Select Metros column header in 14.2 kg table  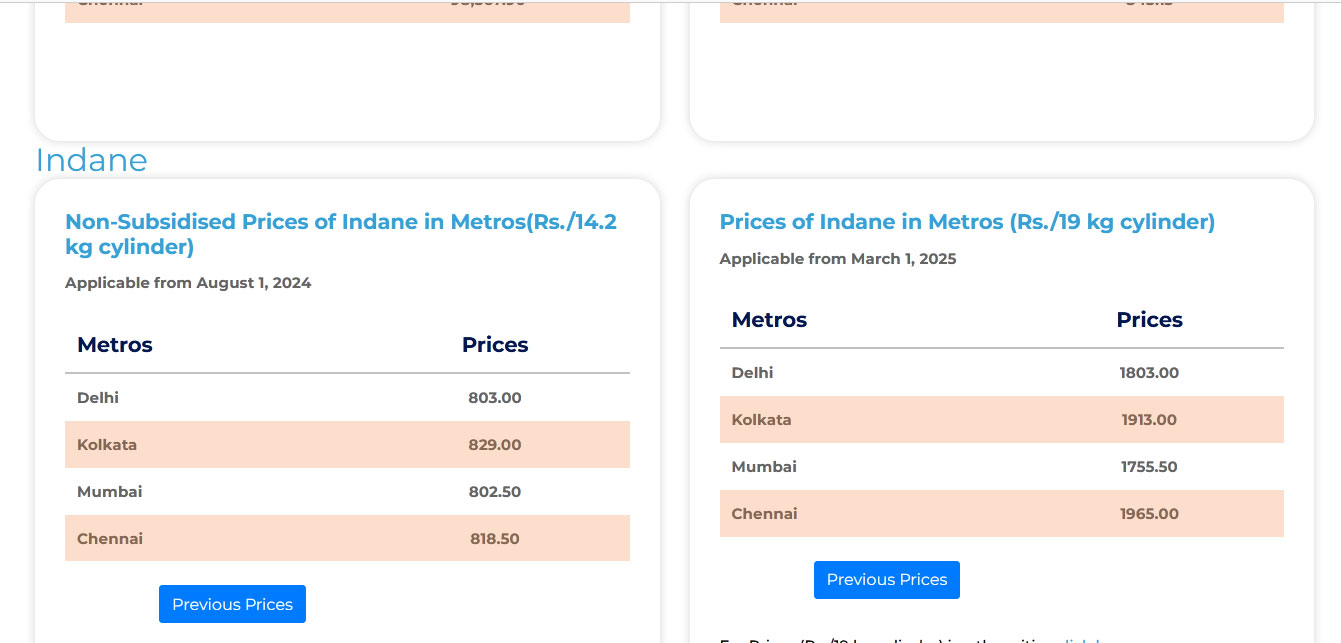(x=115, y=345)
